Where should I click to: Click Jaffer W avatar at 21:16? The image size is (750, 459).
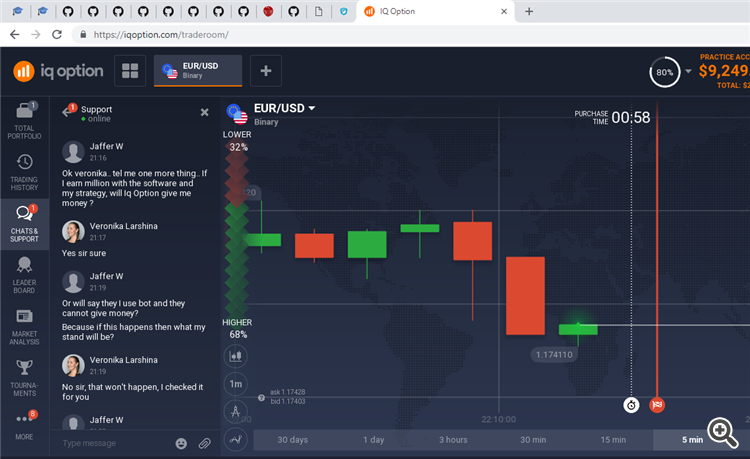point(73,152)
